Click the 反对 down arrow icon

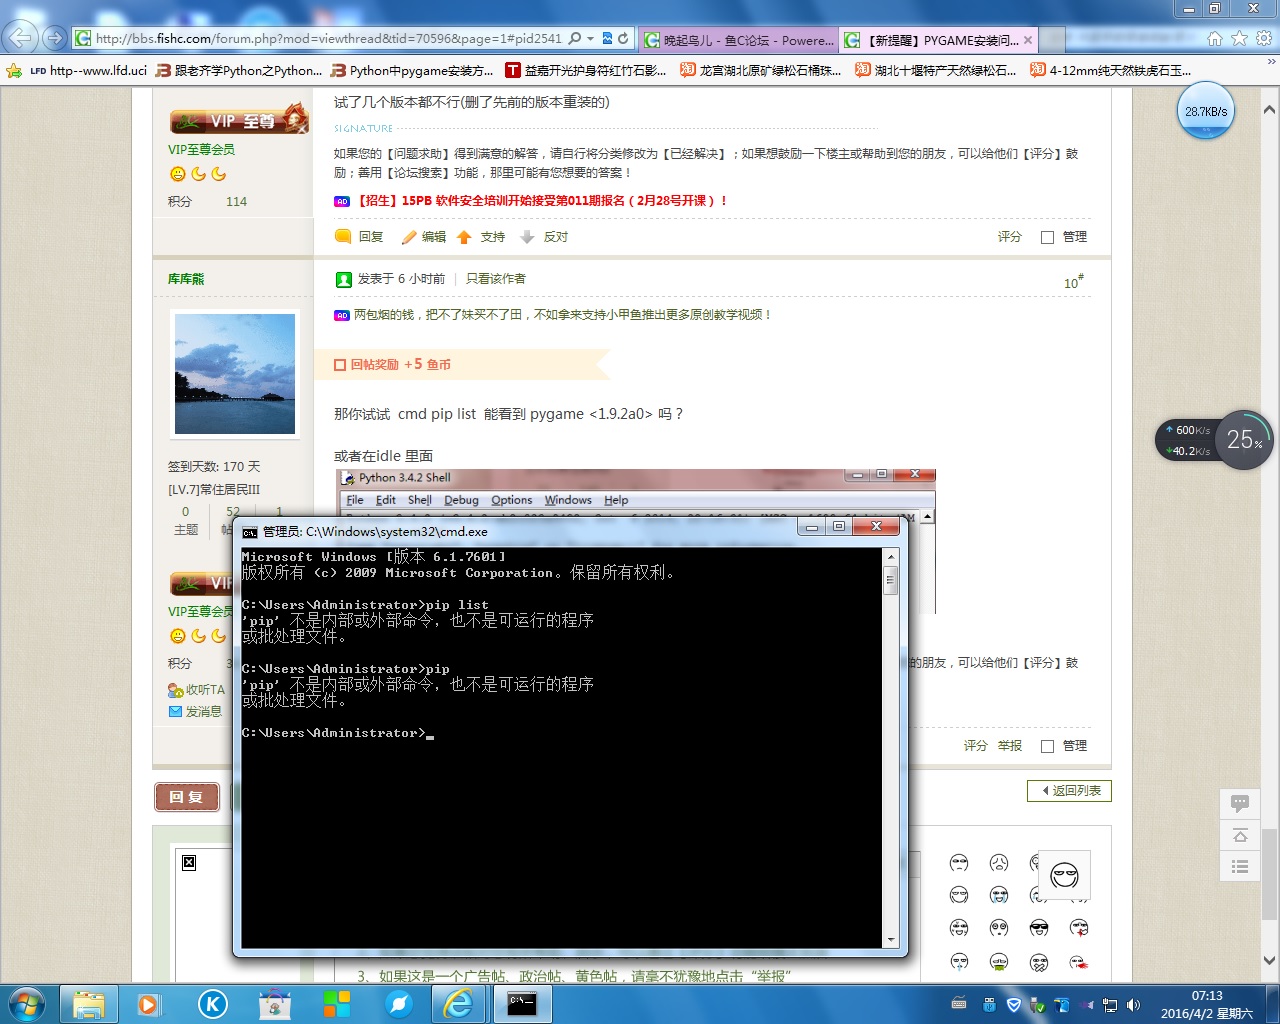pyautogui.click(x=527, y=237)
